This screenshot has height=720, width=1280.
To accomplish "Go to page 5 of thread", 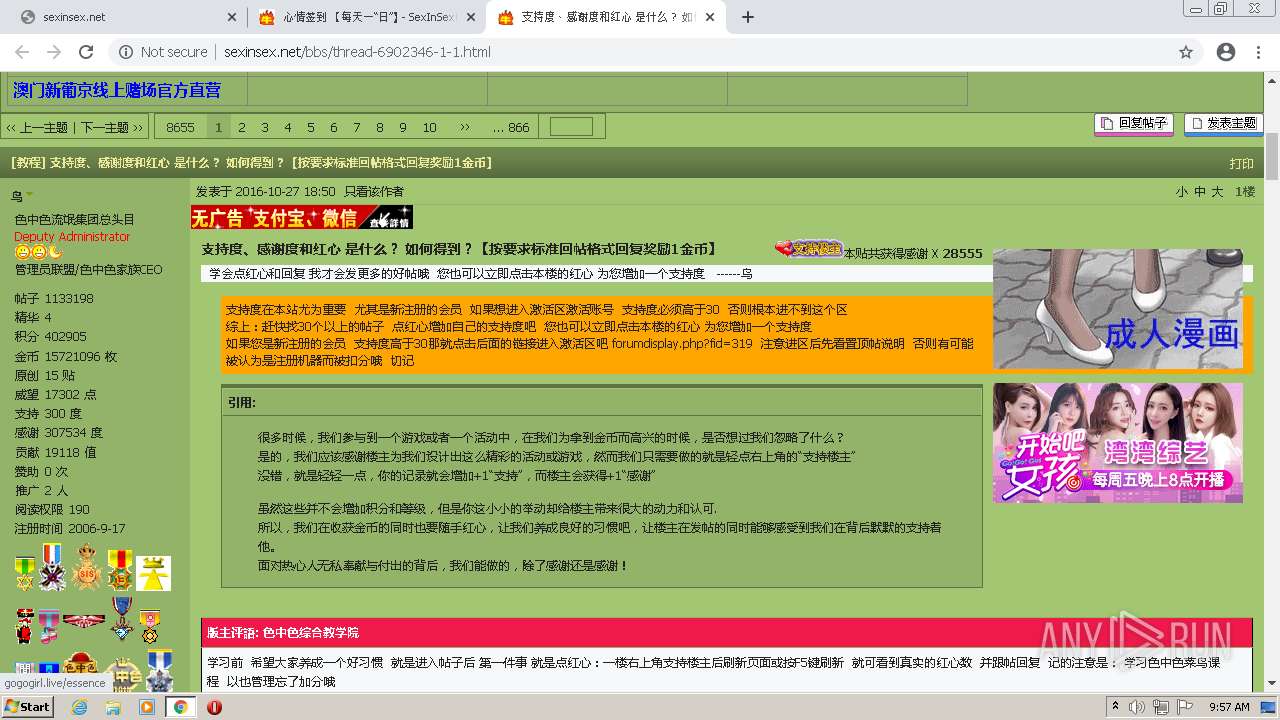I will pos(310,127).
